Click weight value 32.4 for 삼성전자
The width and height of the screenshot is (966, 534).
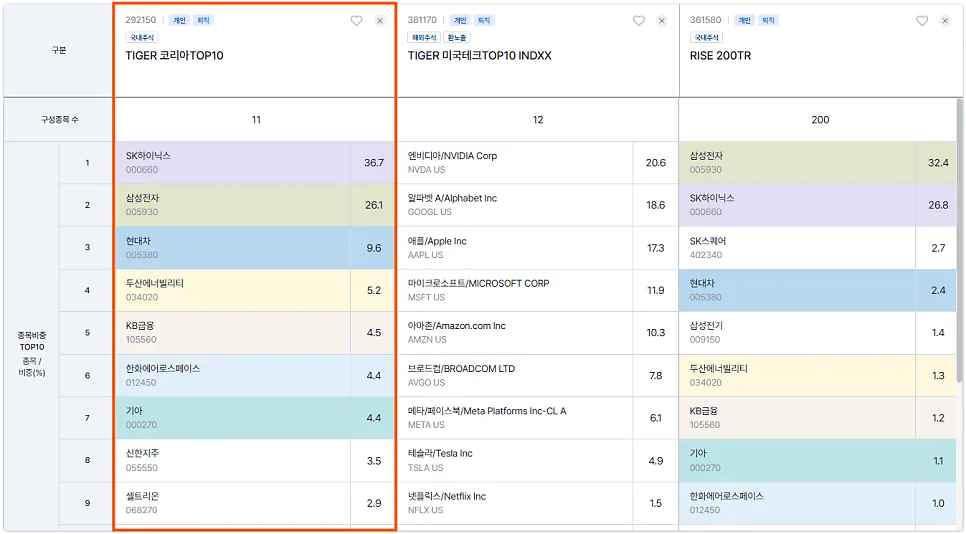(938, 163)
